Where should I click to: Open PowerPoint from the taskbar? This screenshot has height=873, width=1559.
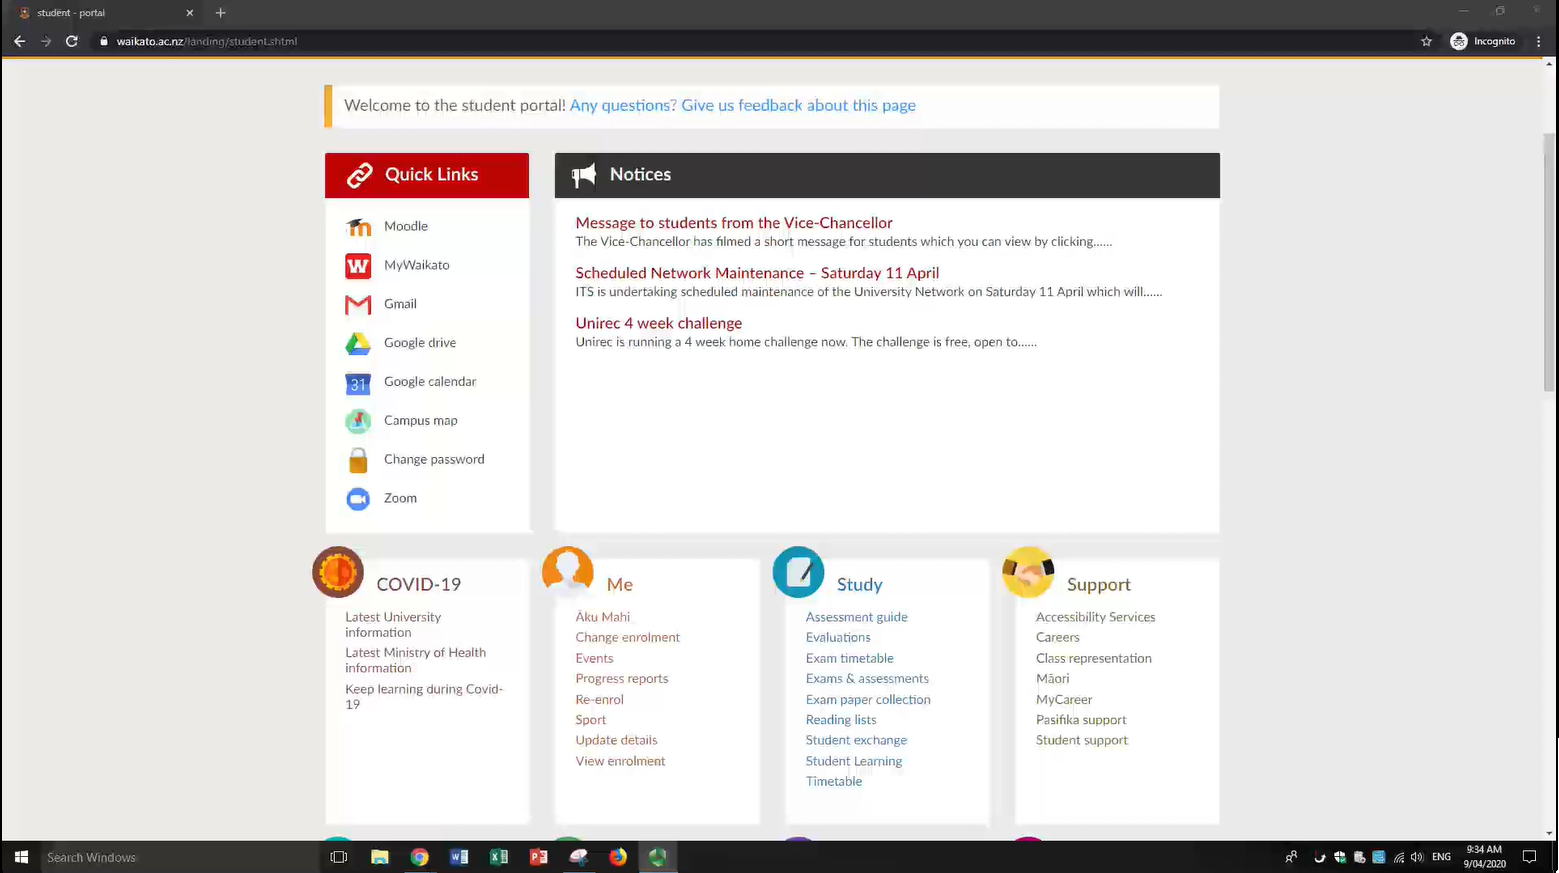point(538,857)
